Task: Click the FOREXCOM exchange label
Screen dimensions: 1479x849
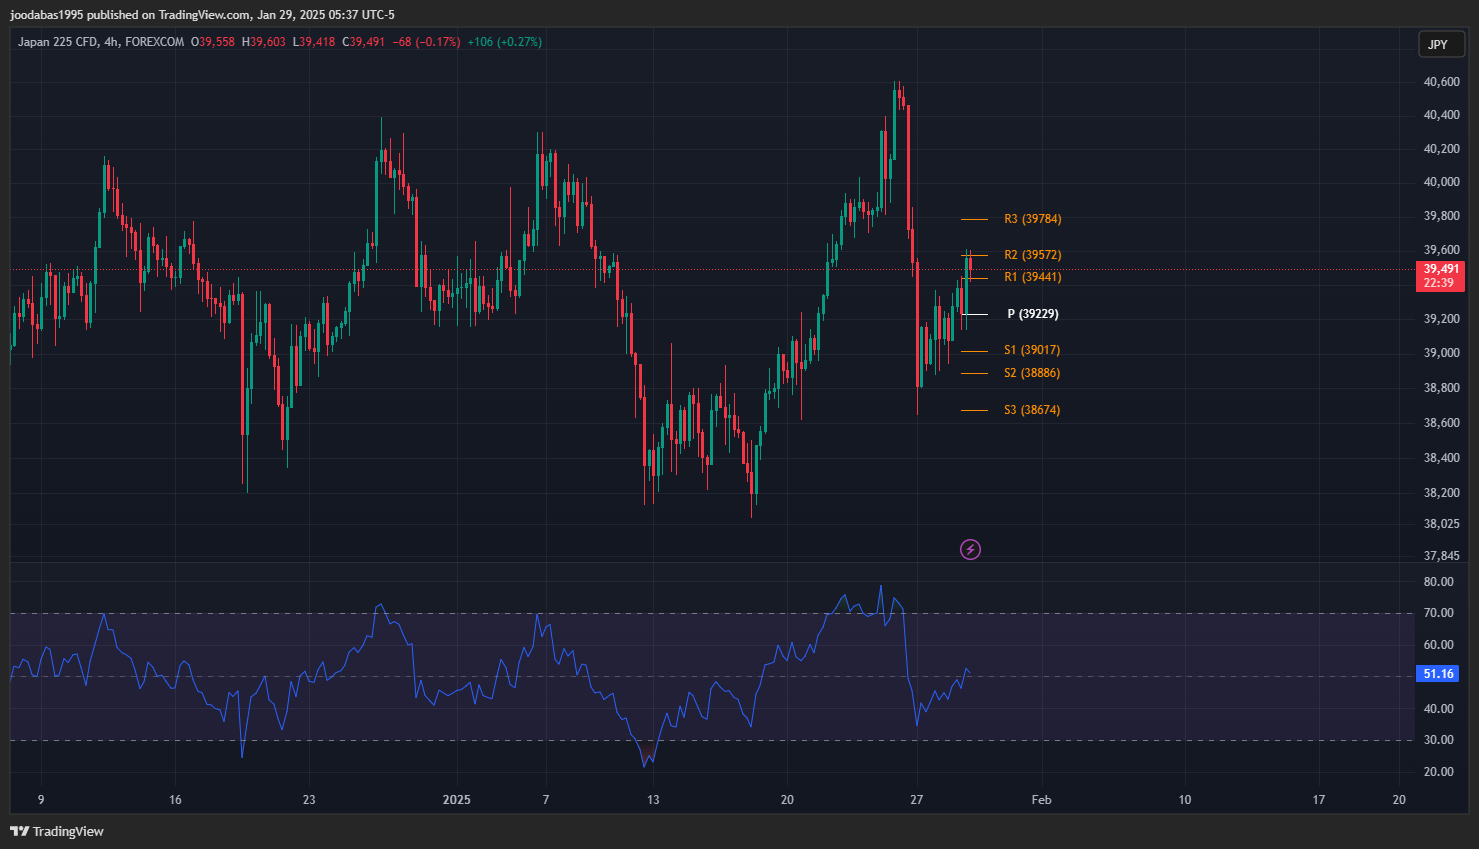Action: (155, 42)
